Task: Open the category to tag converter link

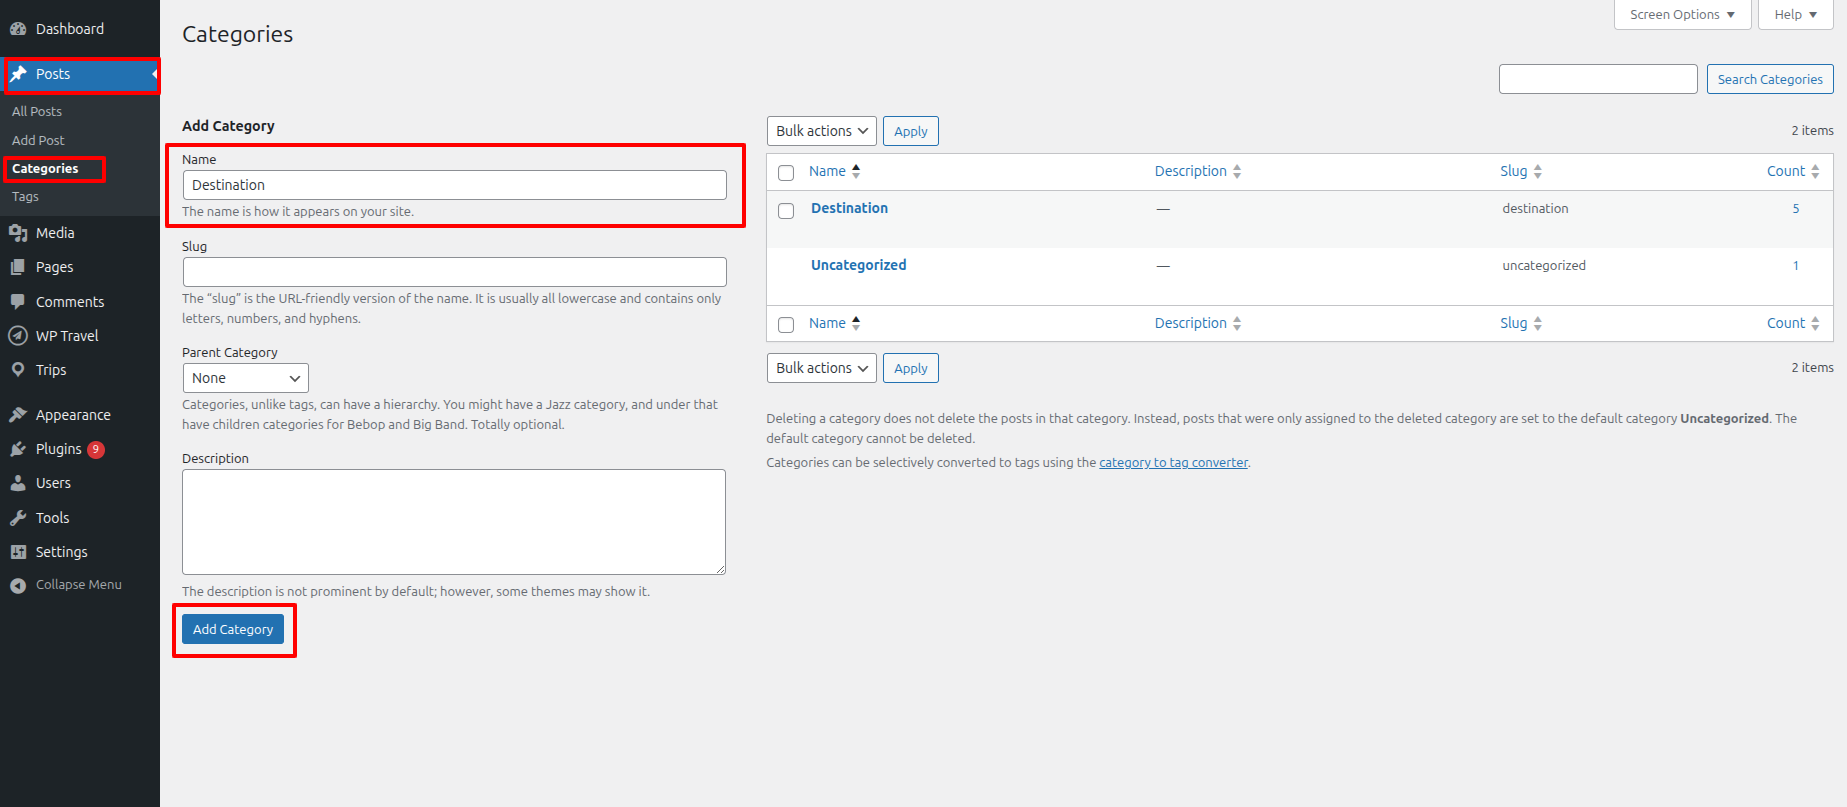Action: pos(1173,463)
